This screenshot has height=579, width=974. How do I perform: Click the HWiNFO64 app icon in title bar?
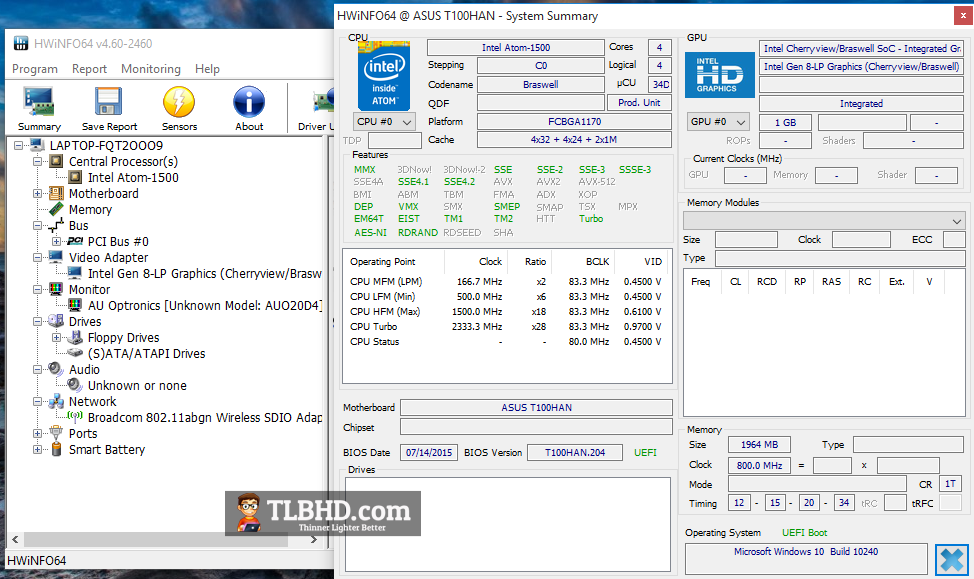coord(21,43)
